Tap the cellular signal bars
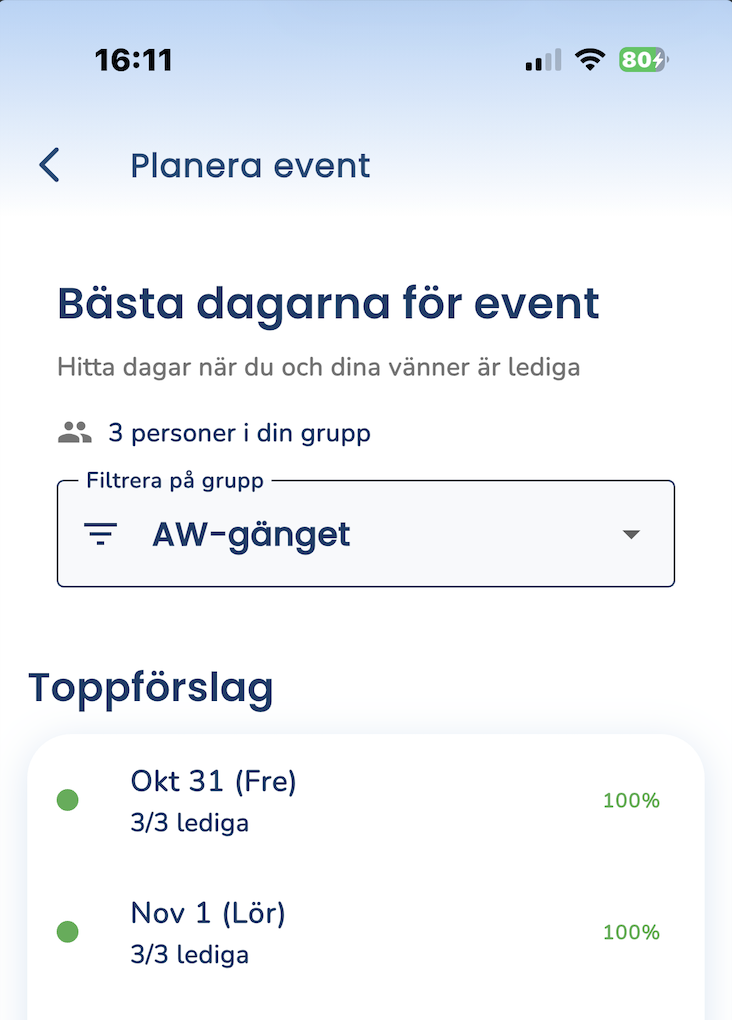732x1020 pixels. pyautogui.click(x=543, y=60)
